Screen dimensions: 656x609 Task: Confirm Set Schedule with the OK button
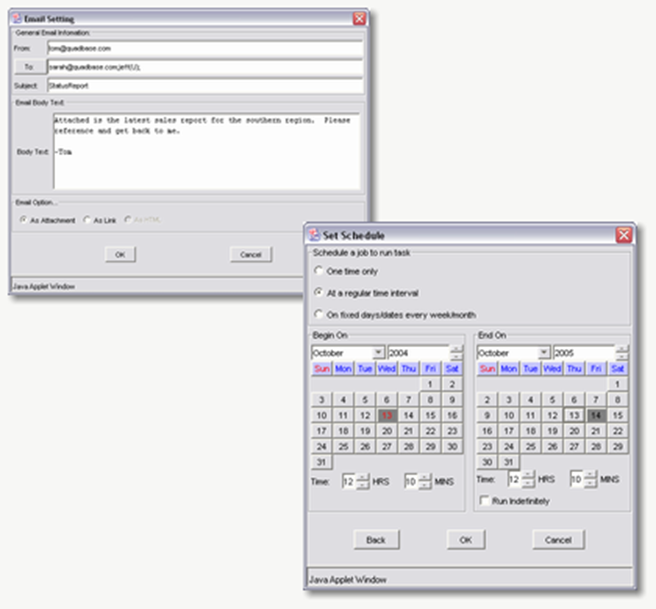click(x=466, y=539)
